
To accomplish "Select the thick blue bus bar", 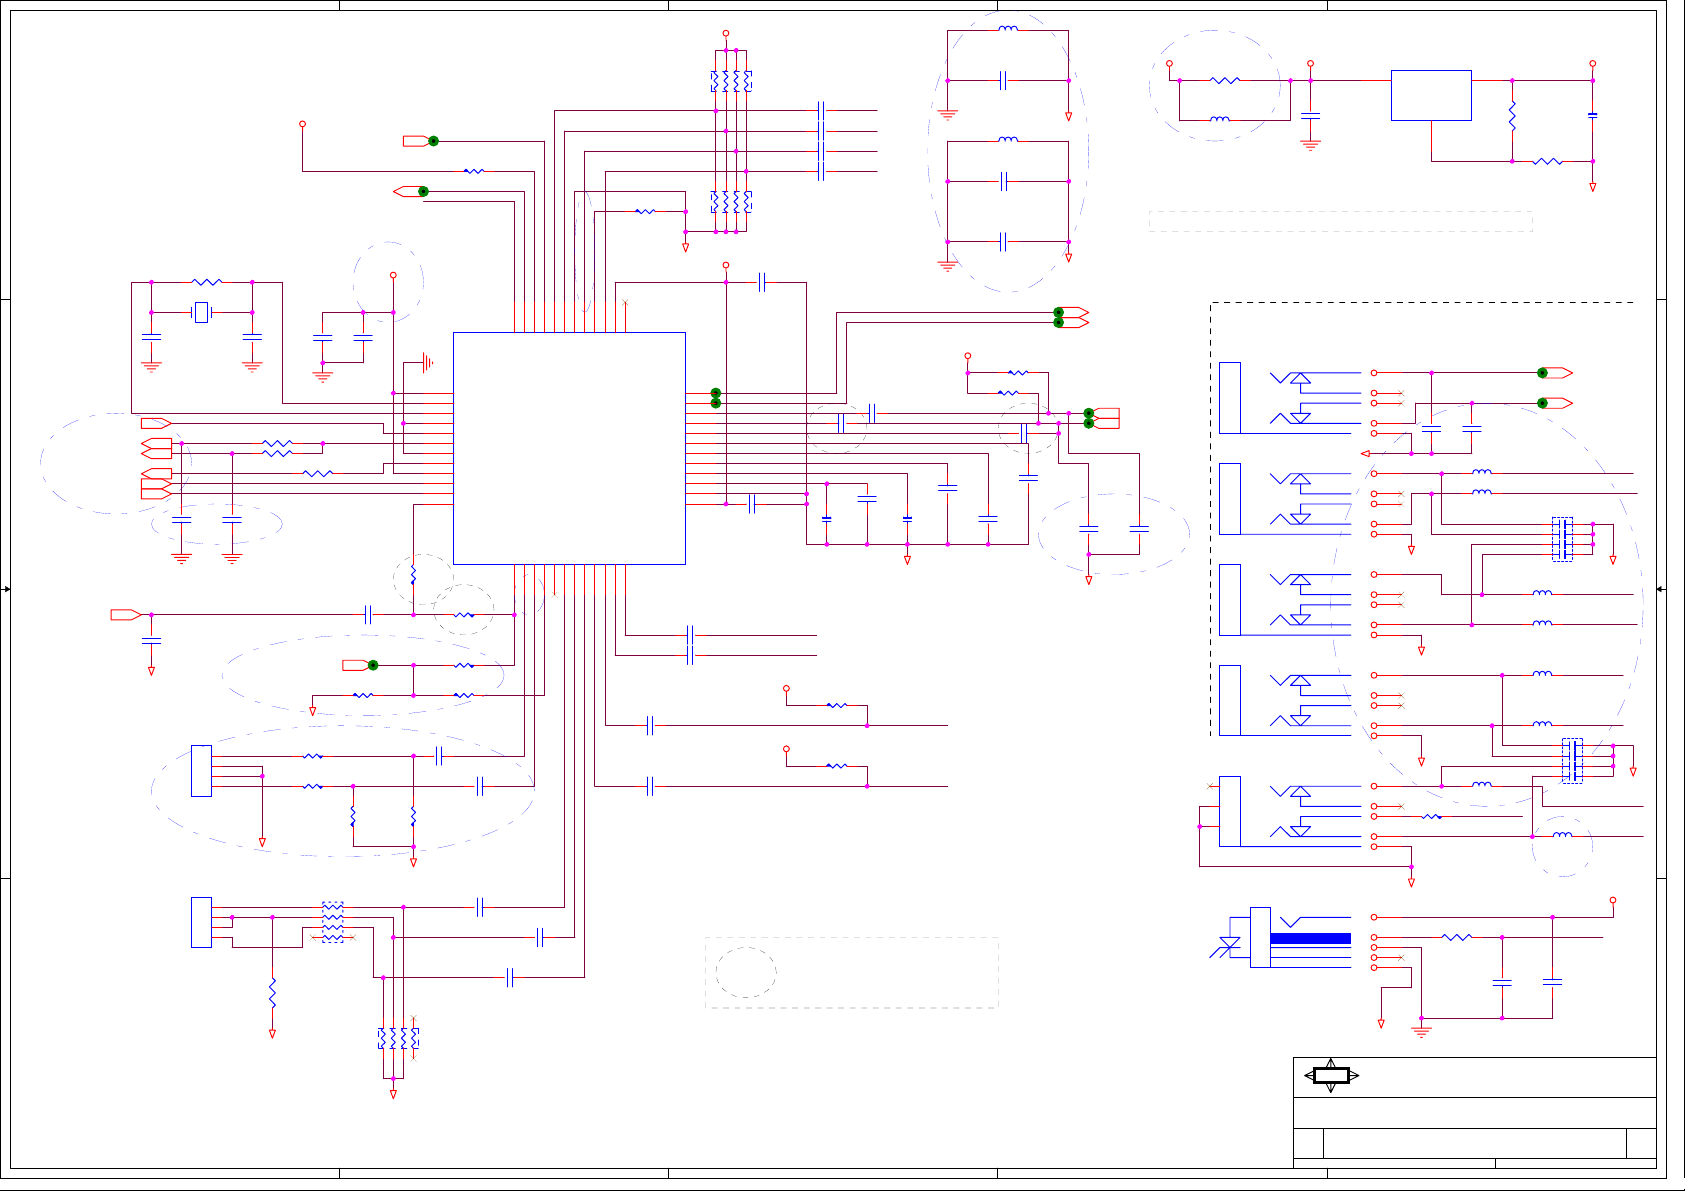I will point(1310,938).
